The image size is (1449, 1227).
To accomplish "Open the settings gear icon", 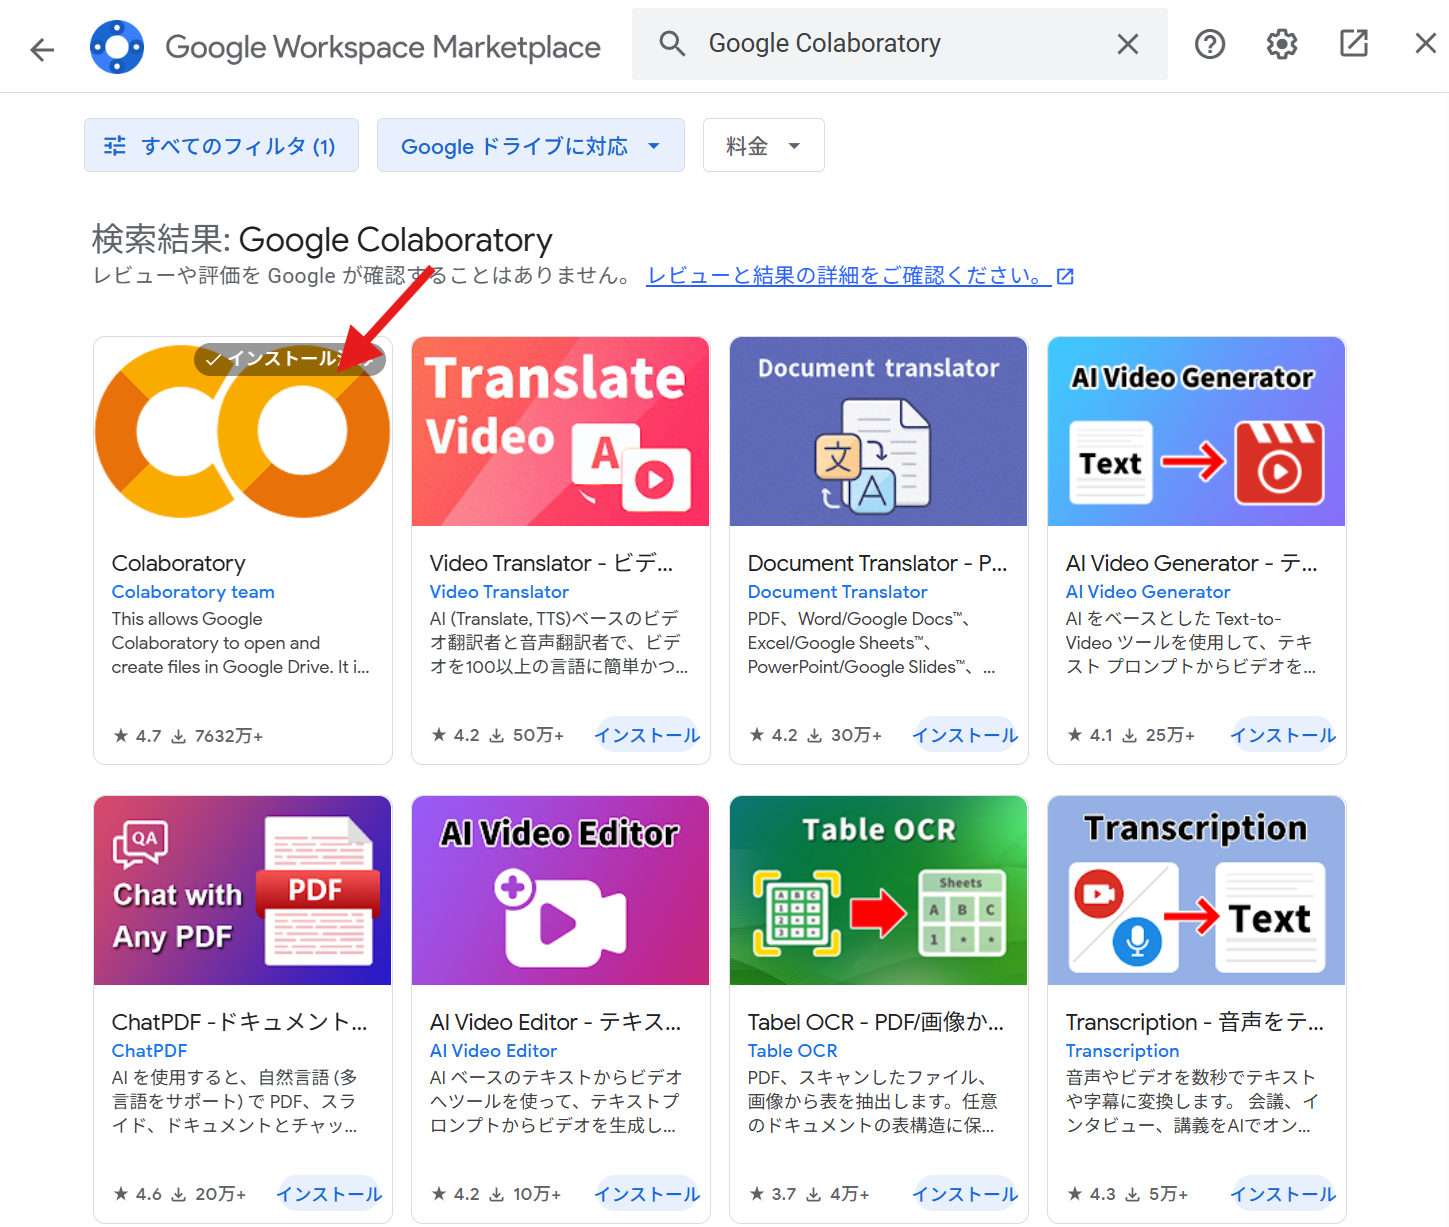I will 1281,44.
